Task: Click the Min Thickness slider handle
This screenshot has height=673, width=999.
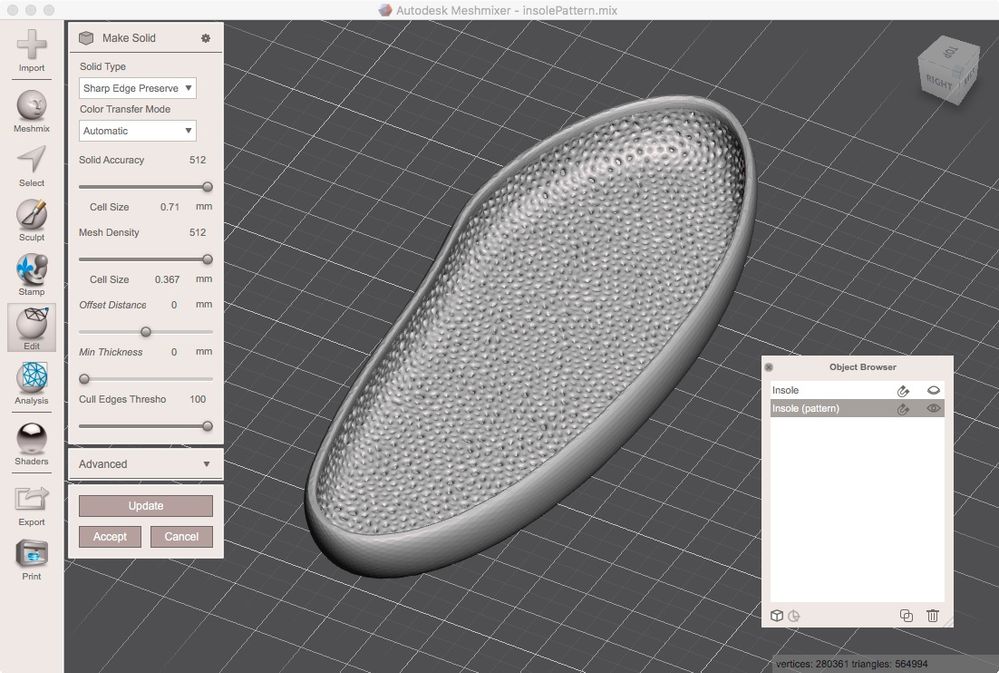Action: click(84, 379)
